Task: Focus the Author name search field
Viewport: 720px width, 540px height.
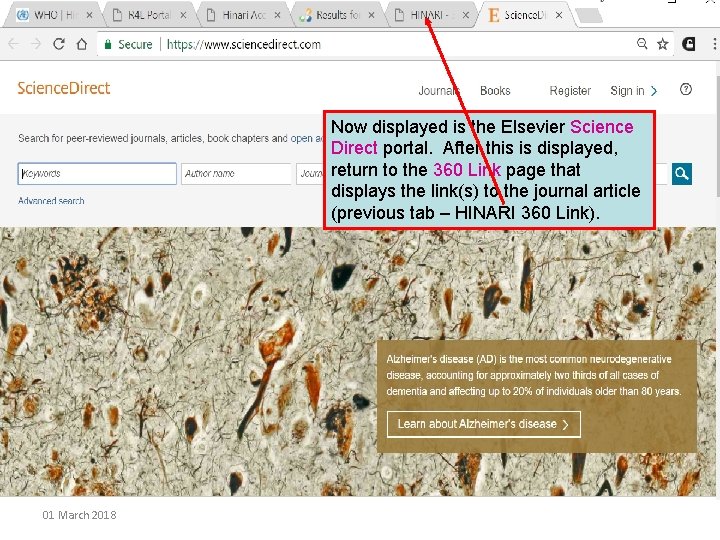Action: [x=236, y=174]
